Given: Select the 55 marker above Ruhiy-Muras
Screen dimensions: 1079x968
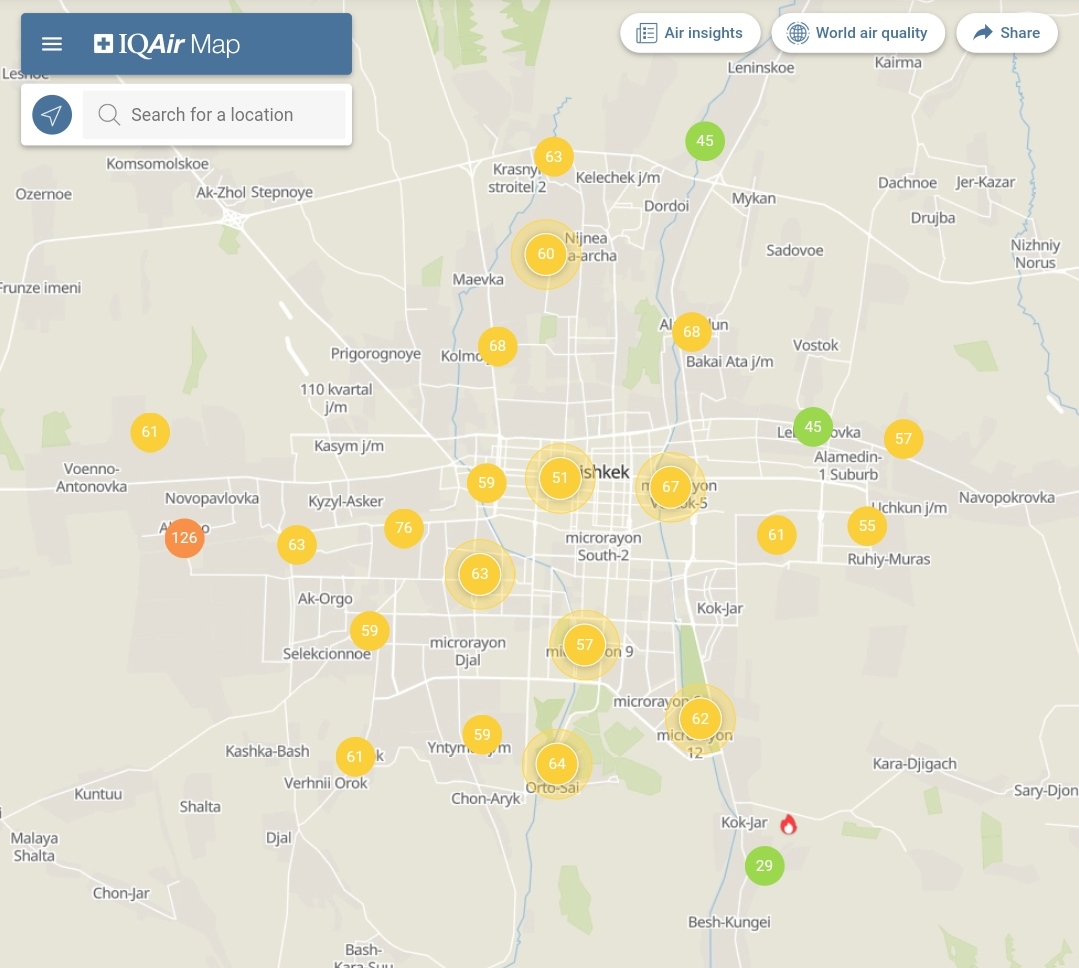Looking at the screenshot, I should 867,526.
